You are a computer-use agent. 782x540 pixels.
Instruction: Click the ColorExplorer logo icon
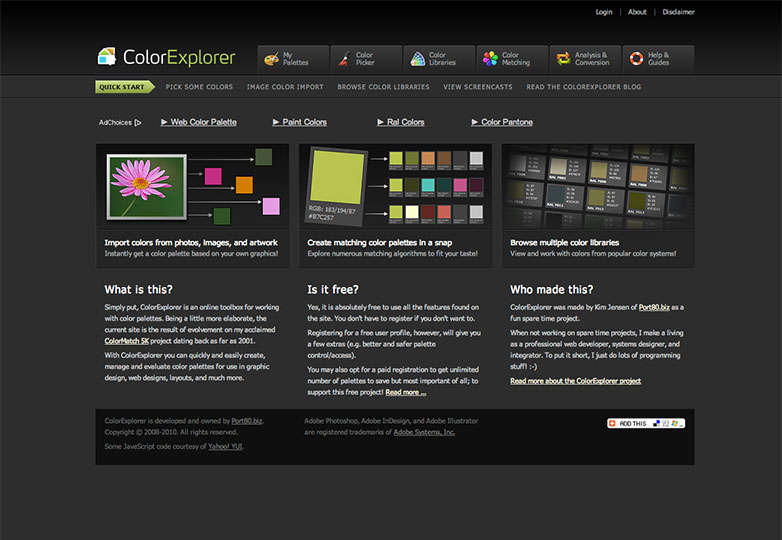coord(107,57)
